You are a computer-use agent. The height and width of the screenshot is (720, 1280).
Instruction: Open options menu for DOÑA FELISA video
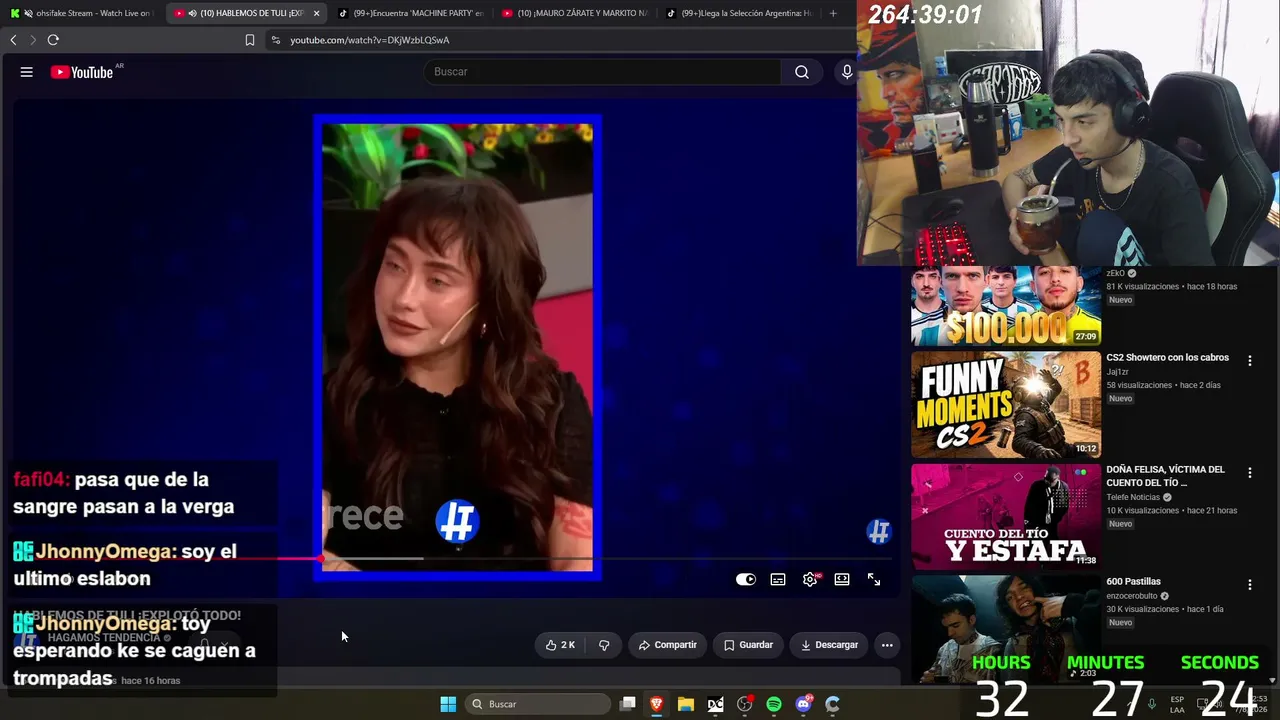pos(1249,472)
